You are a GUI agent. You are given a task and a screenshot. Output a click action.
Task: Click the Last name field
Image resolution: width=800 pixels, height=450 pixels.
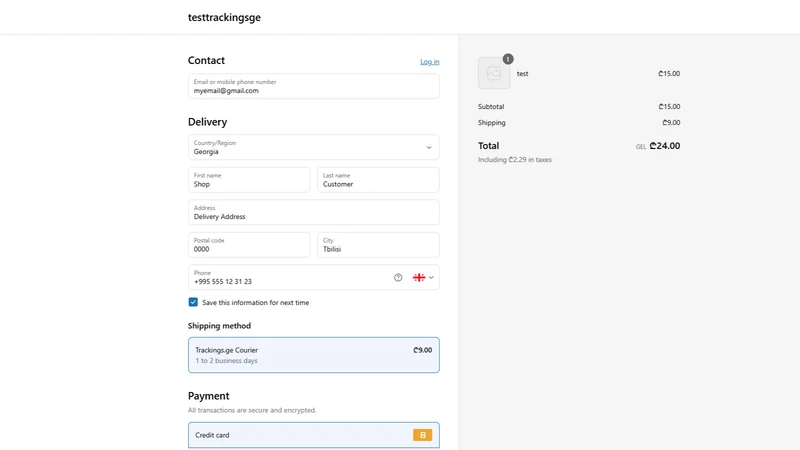coord(378,180)
